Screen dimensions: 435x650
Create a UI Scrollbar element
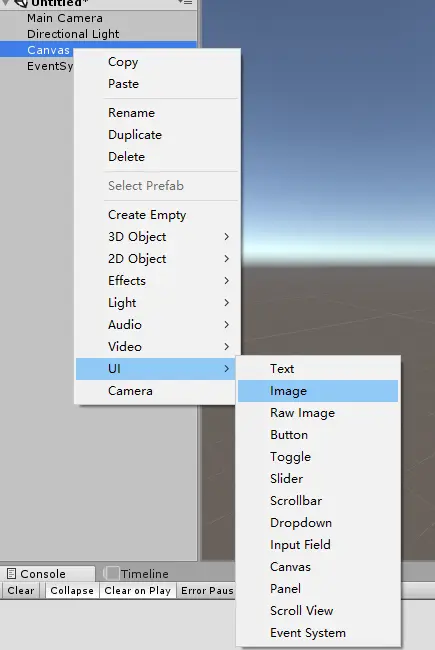(318, 501)
